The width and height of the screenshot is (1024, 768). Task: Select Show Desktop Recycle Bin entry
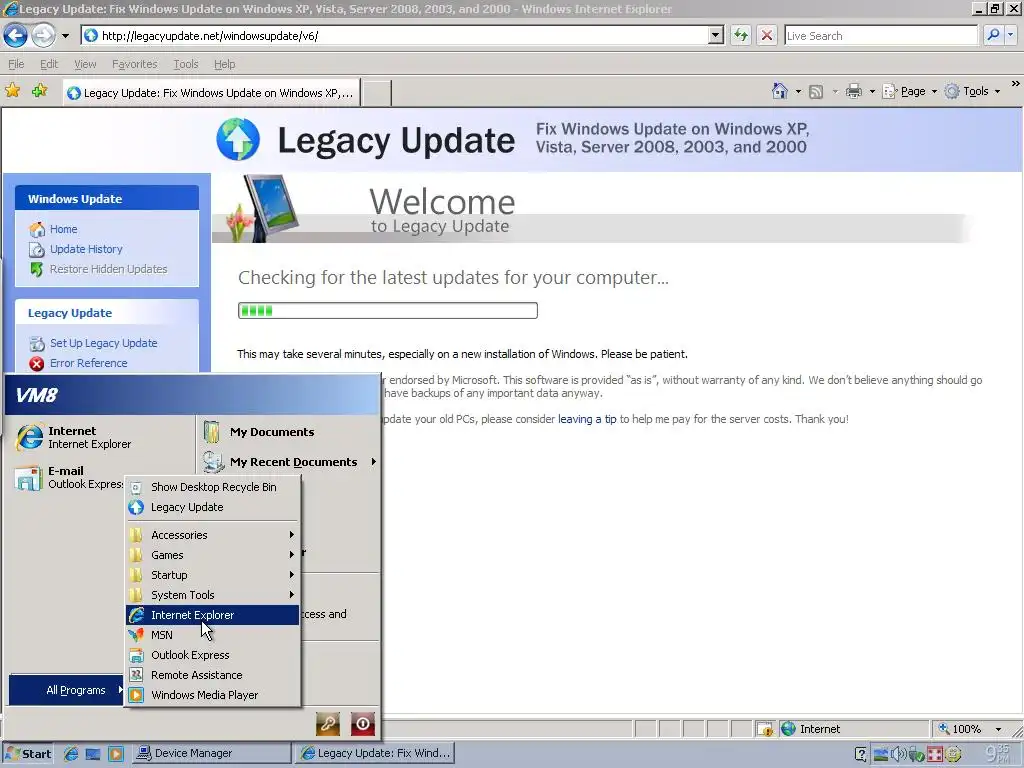click(x=213, y=487)
